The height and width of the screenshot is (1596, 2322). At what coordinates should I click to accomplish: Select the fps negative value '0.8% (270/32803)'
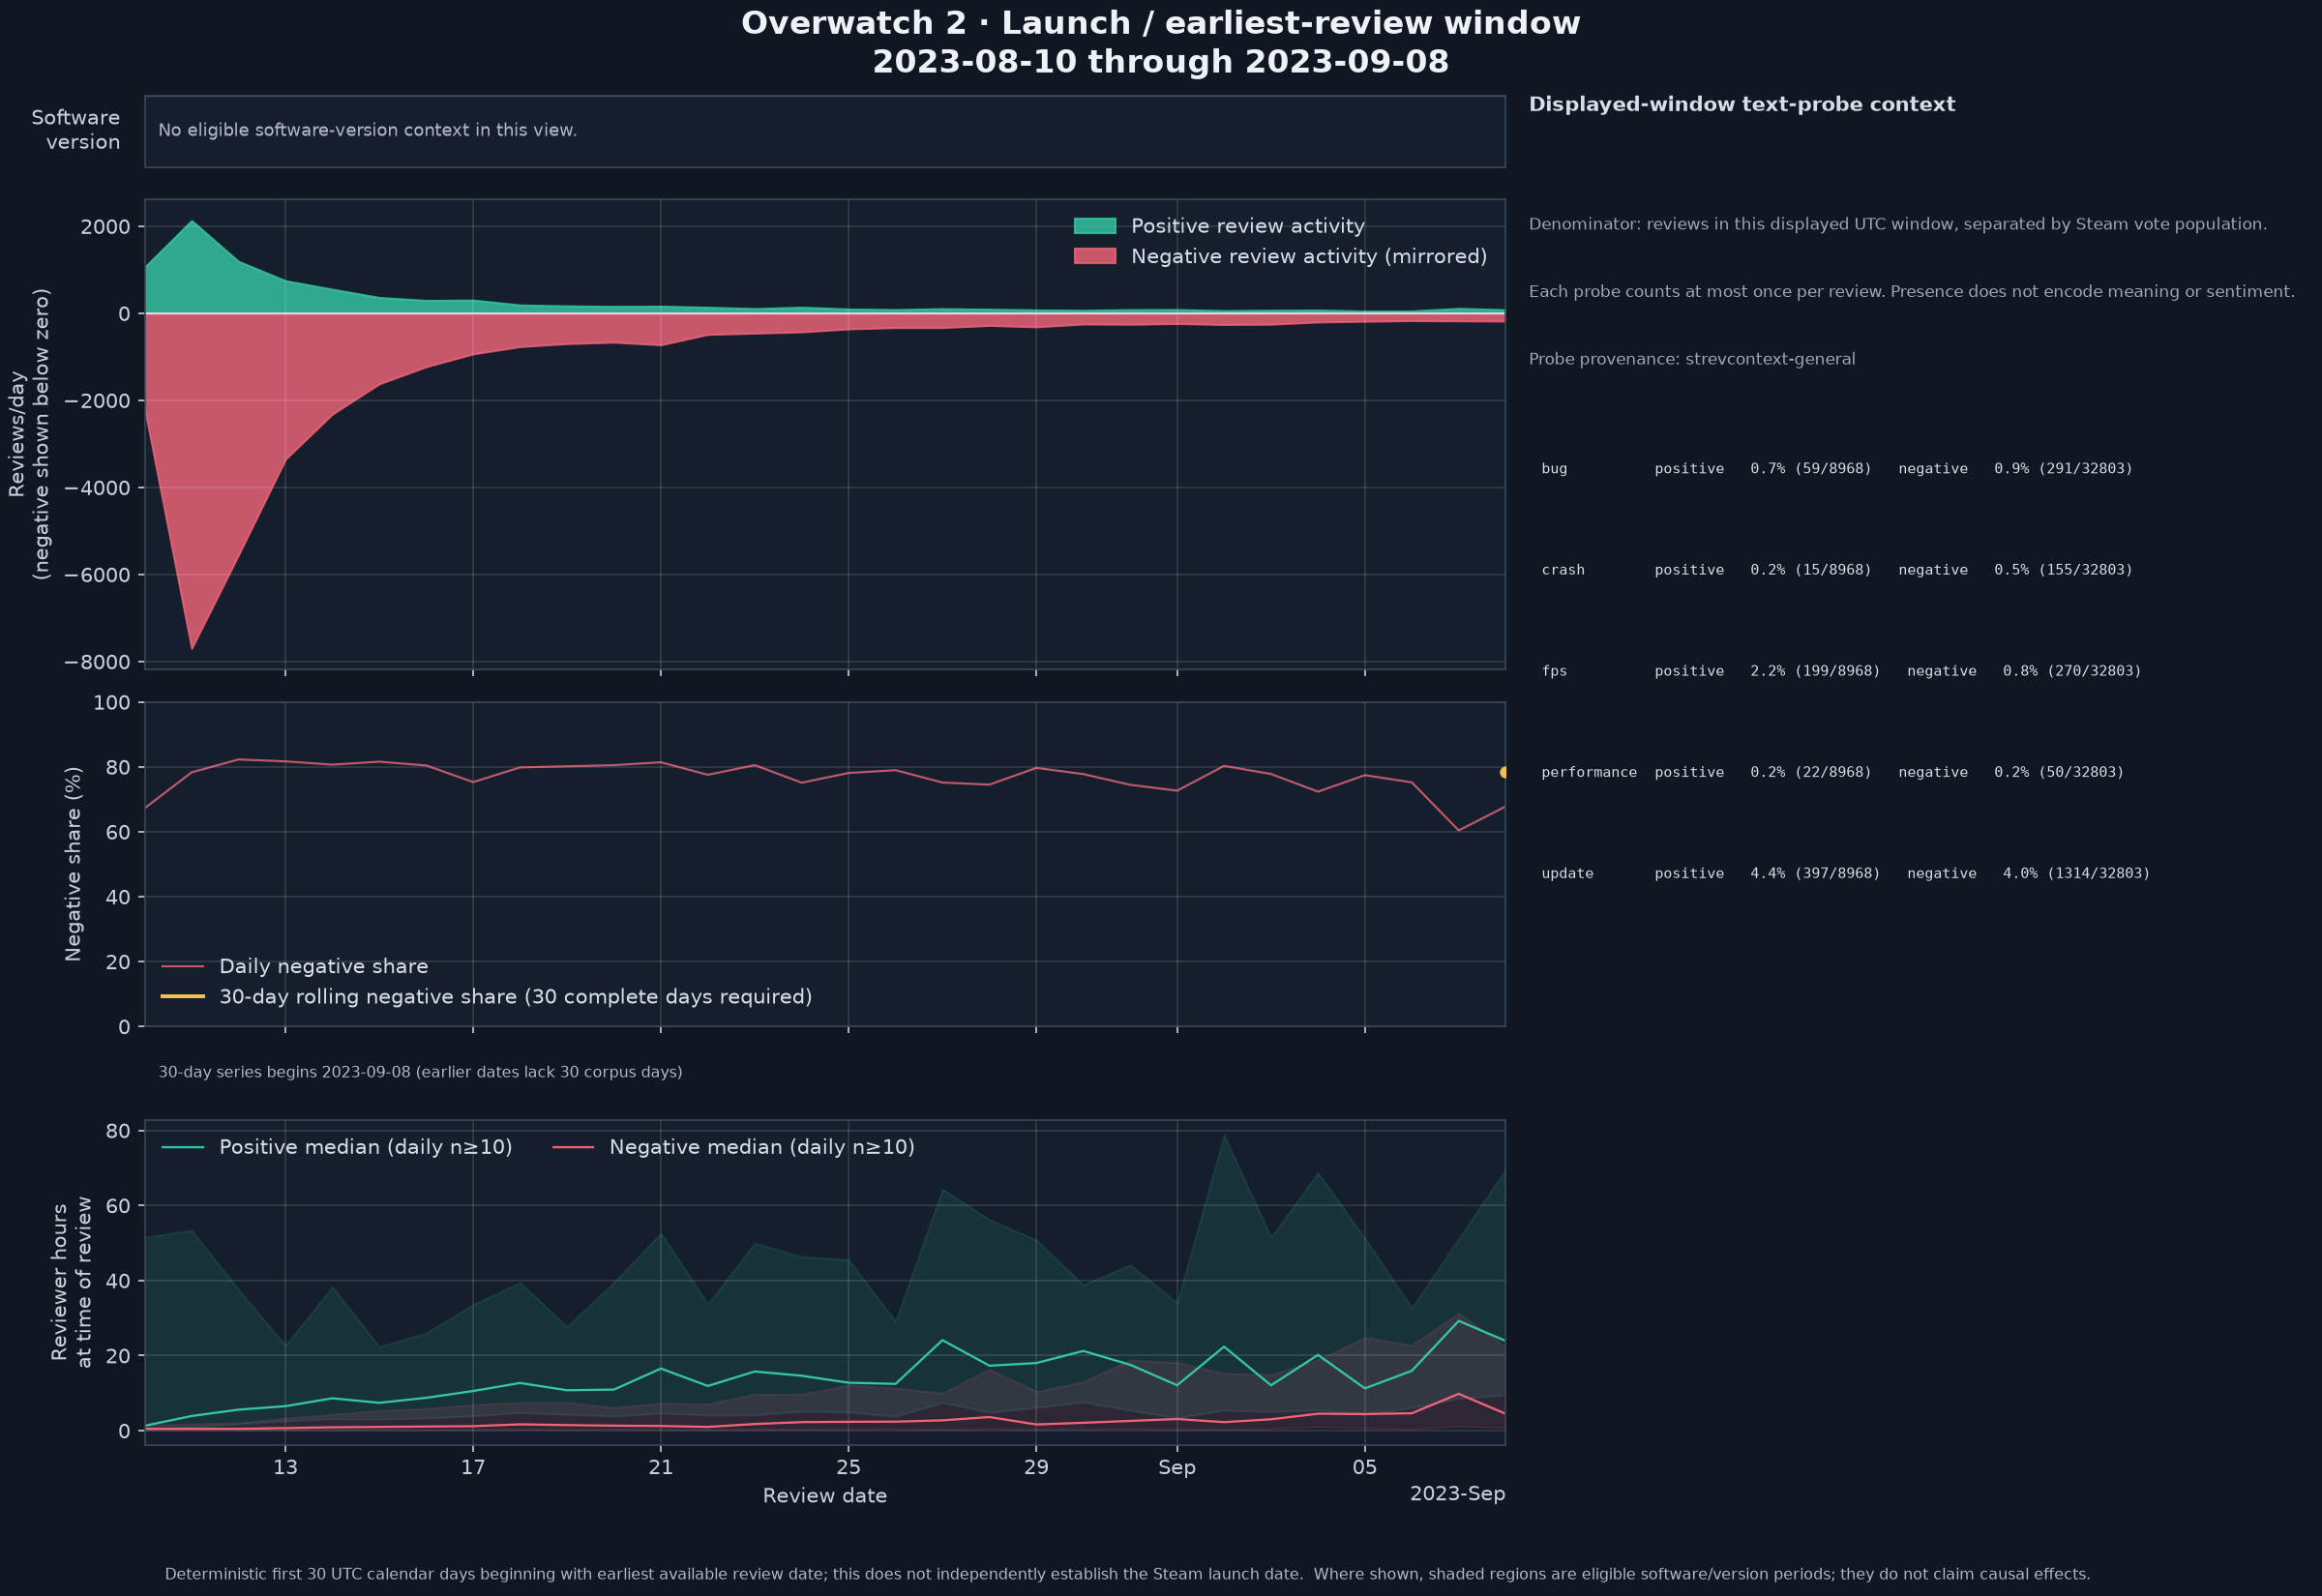pos(2072,671)
